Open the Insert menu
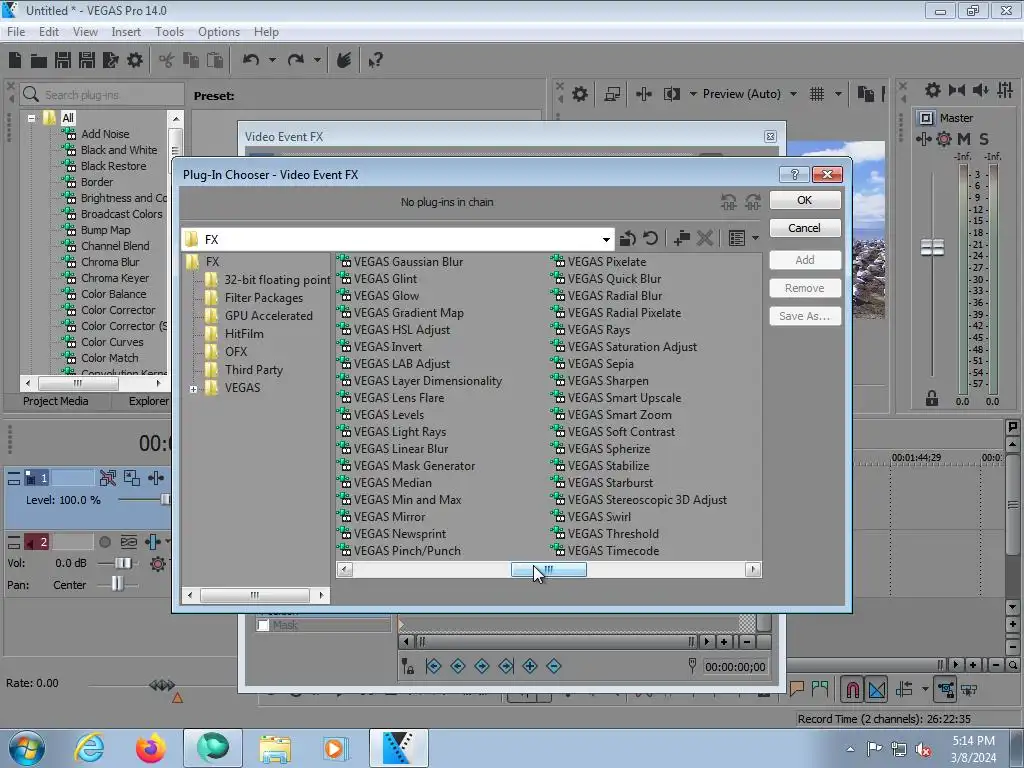The height and width of the screenshot is (768, 1024). [125, 31]
